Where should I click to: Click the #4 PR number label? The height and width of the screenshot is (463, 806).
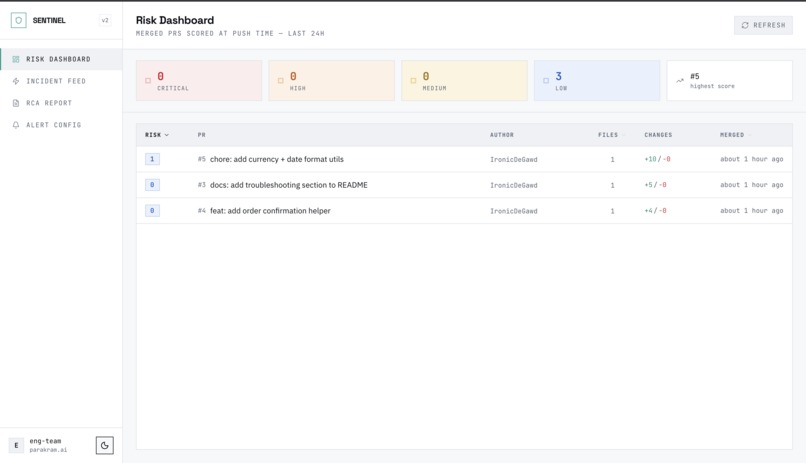pyautogui.click(x=202, y=211)
